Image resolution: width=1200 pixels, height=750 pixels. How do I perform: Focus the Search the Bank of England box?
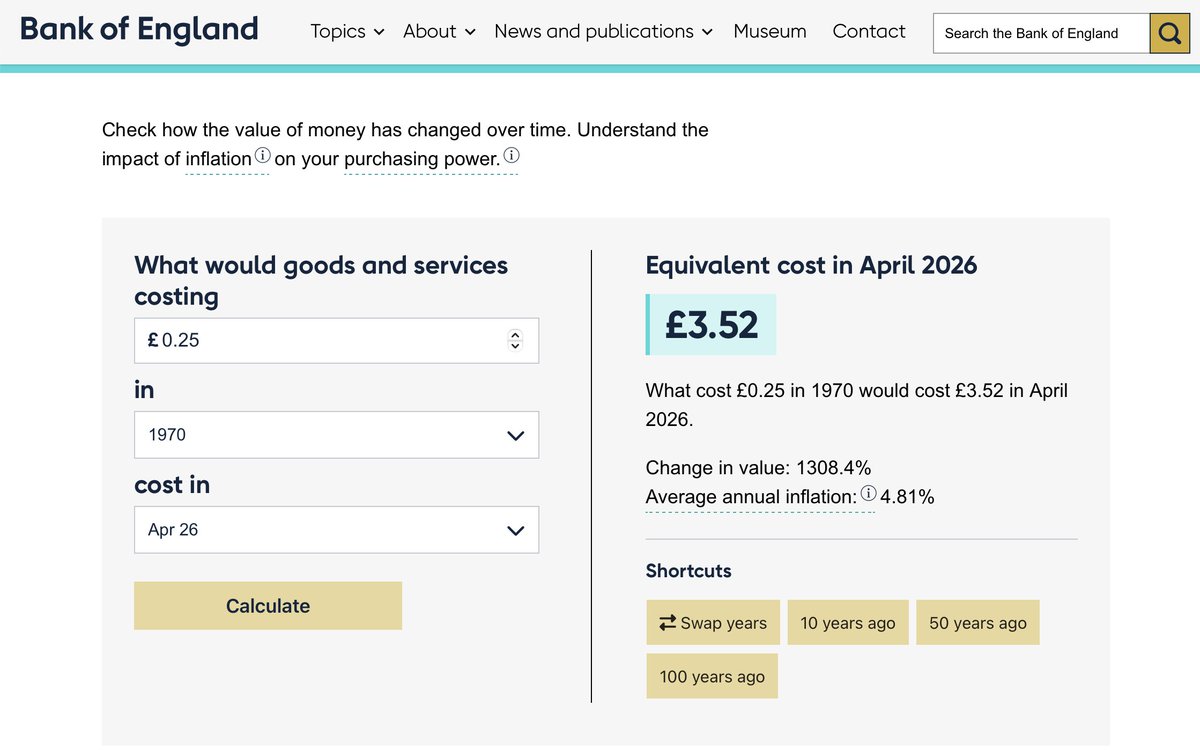coord(1041,33)
